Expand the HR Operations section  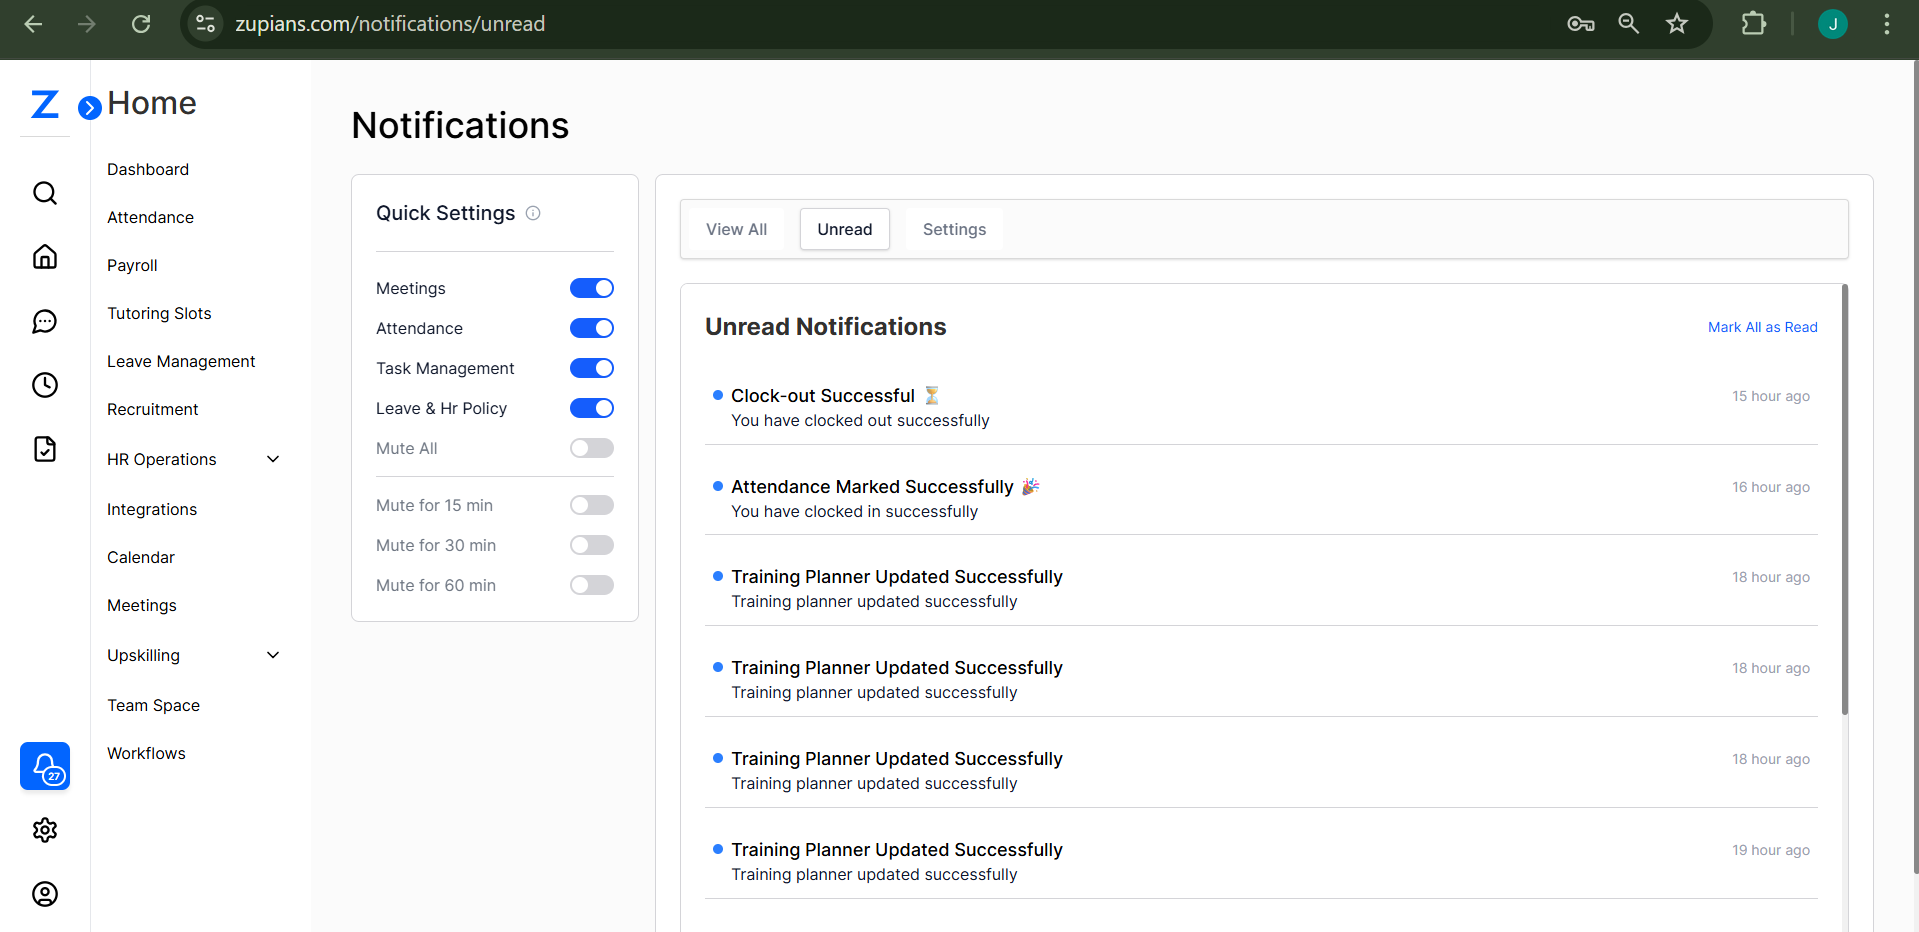coord(272,458)
